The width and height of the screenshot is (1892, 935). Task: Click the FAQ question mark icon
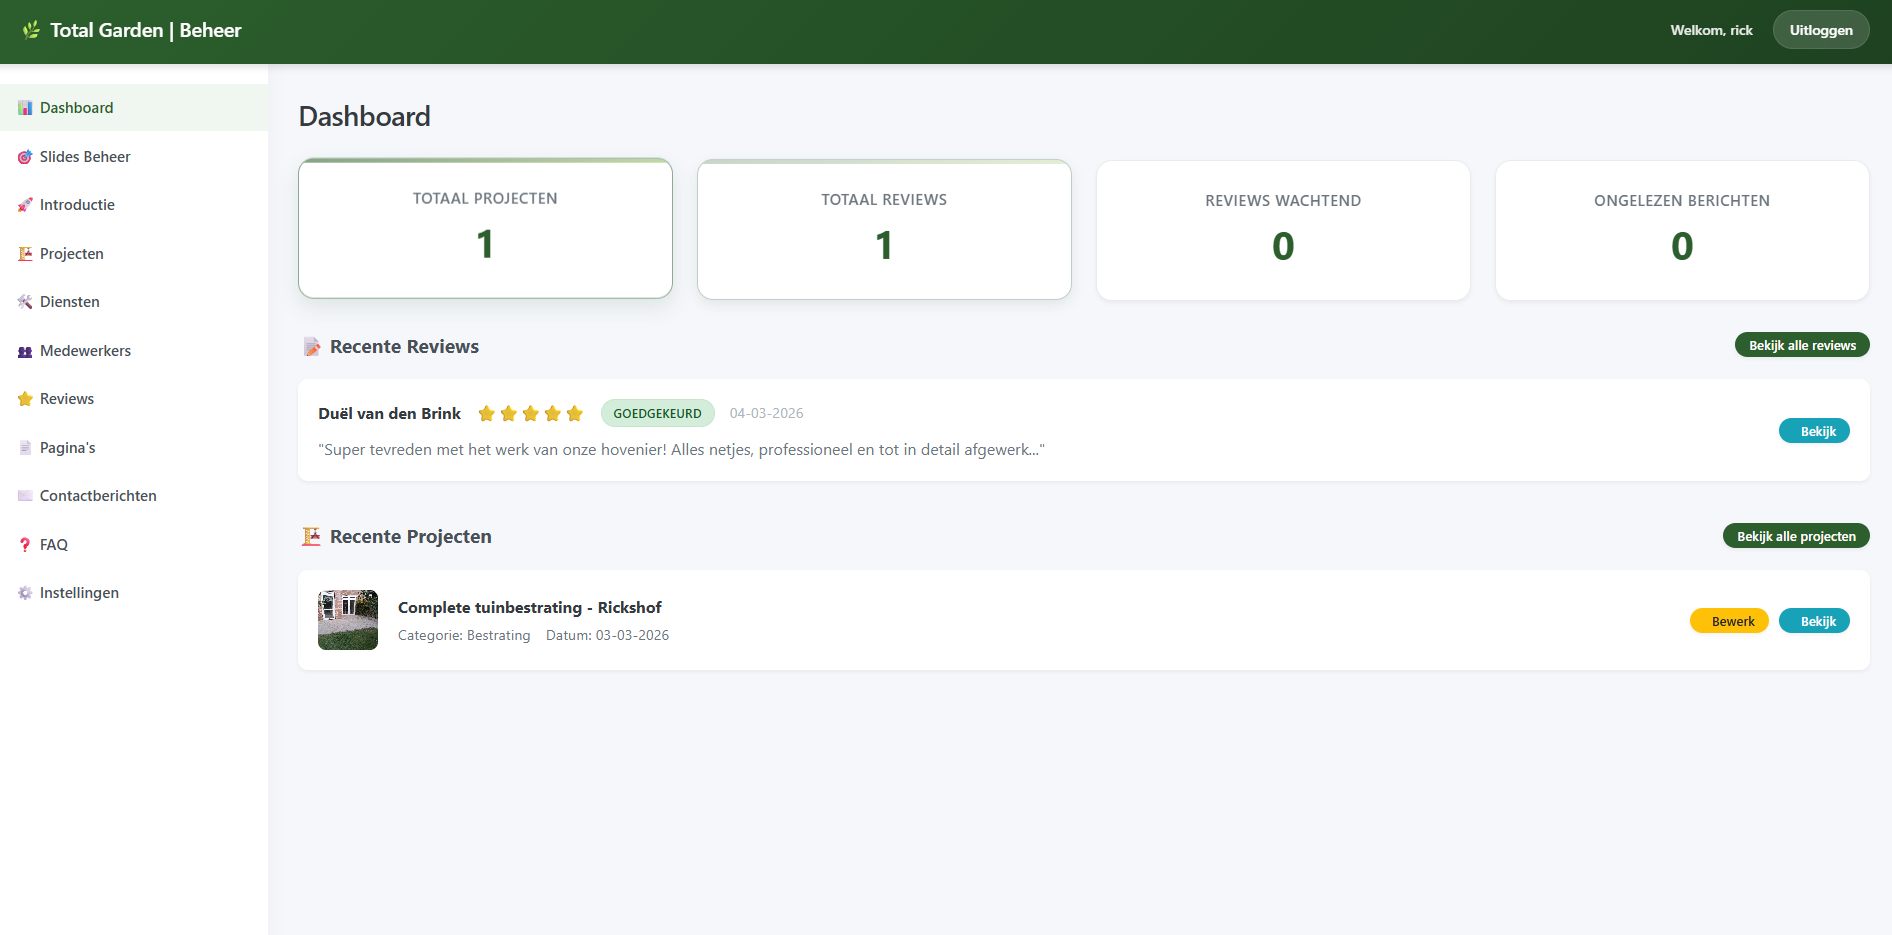point(25,545)
